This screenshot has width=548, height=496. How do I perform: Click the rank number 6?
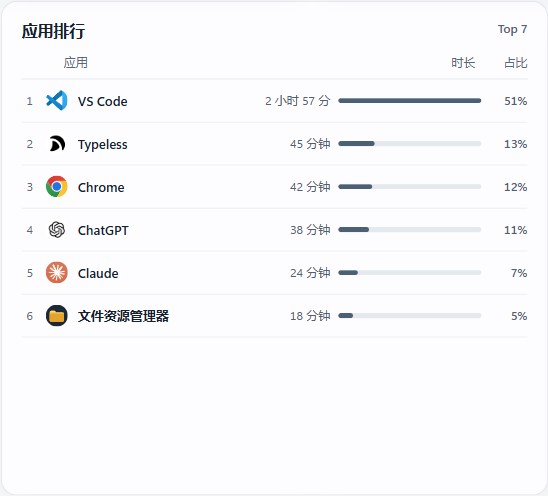[x=30, y=316]
